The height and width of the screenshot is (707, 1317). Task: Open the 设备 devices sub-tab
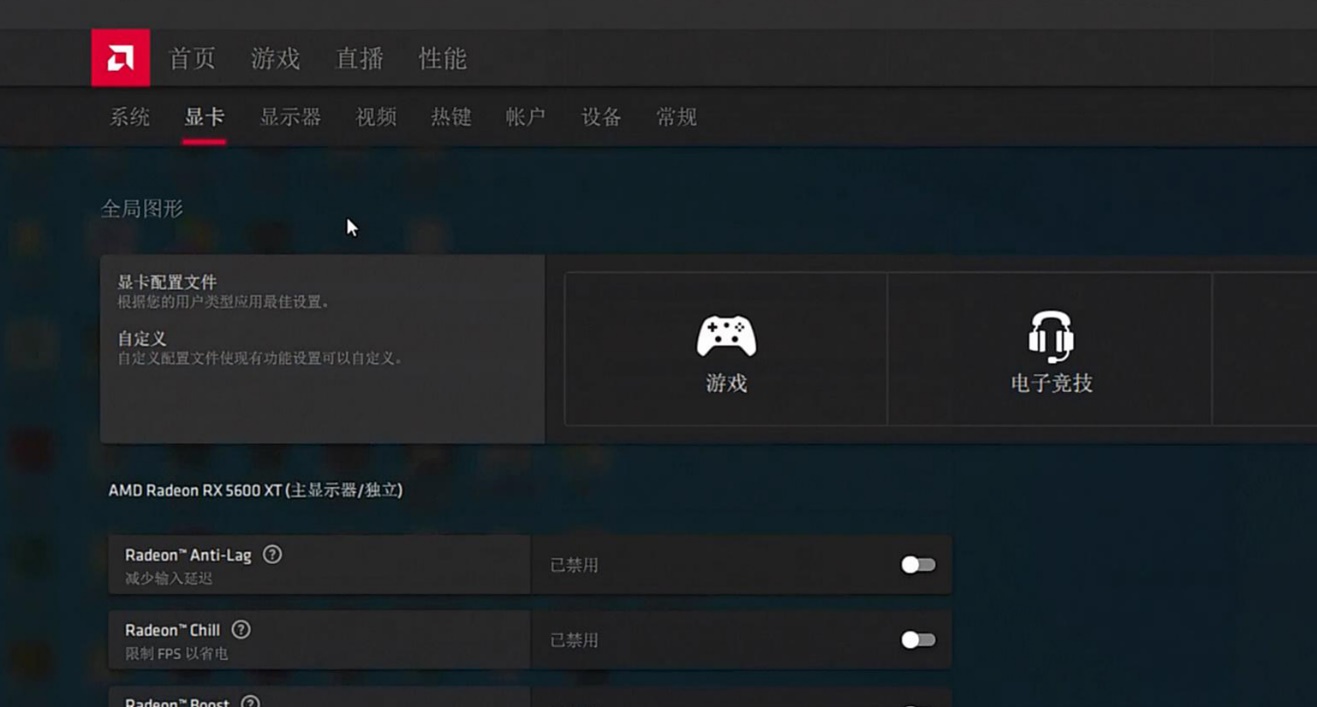(x=601, y=117)
